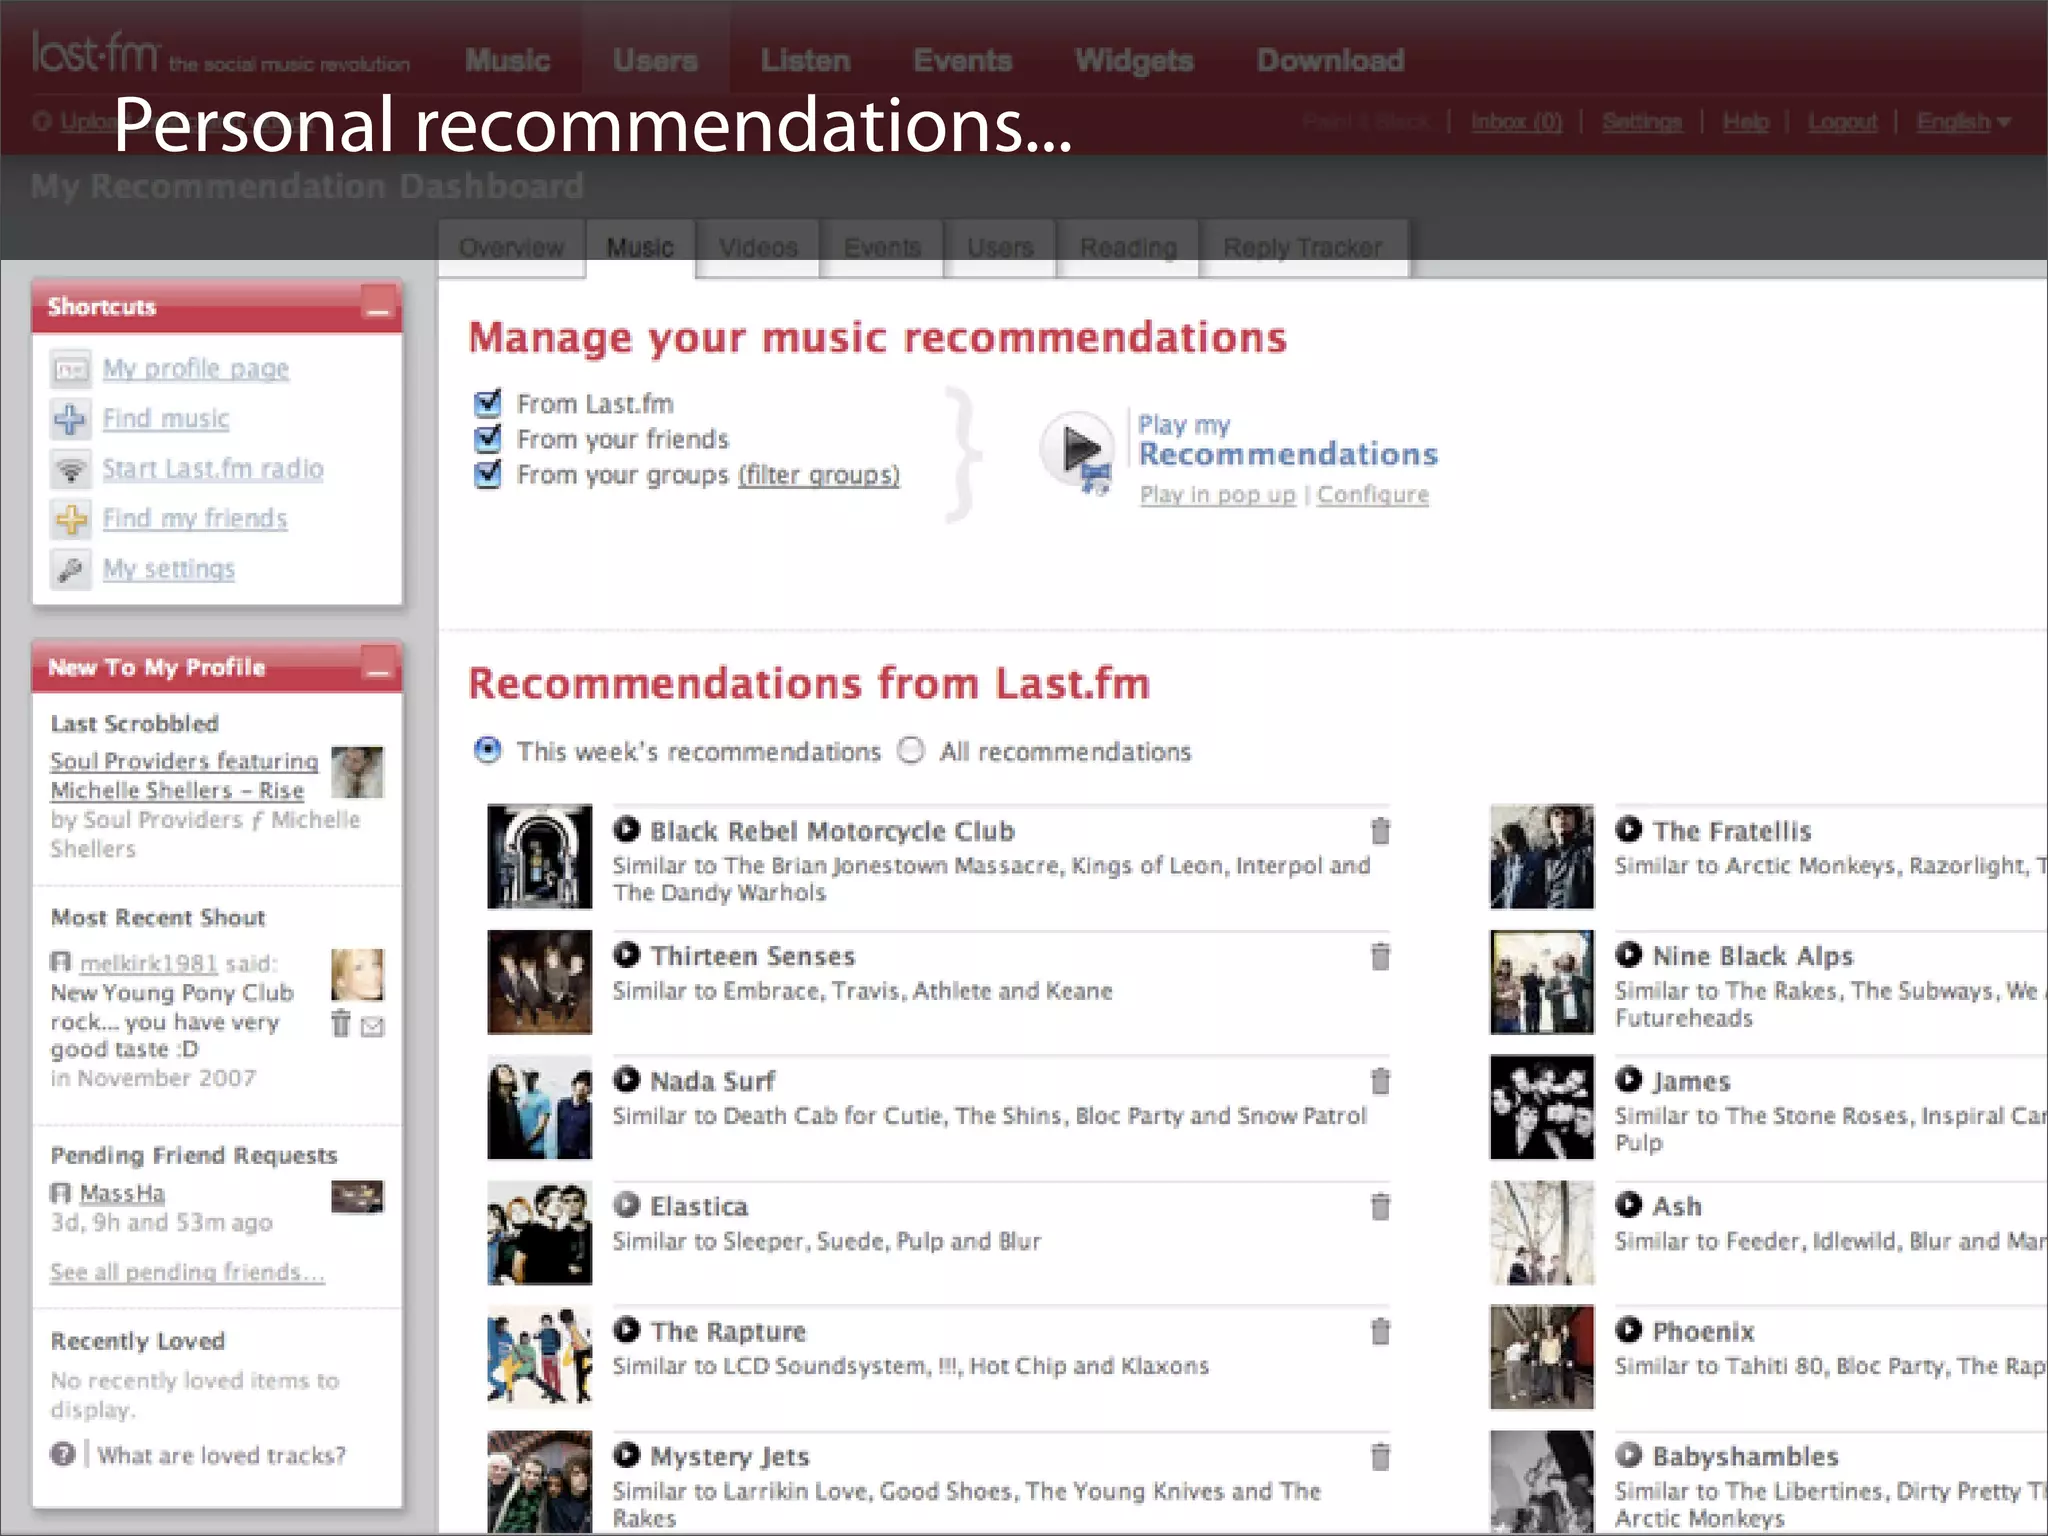
Task: Play Black Rebel Motorcycle Club preview
Action: pos(627,829)
